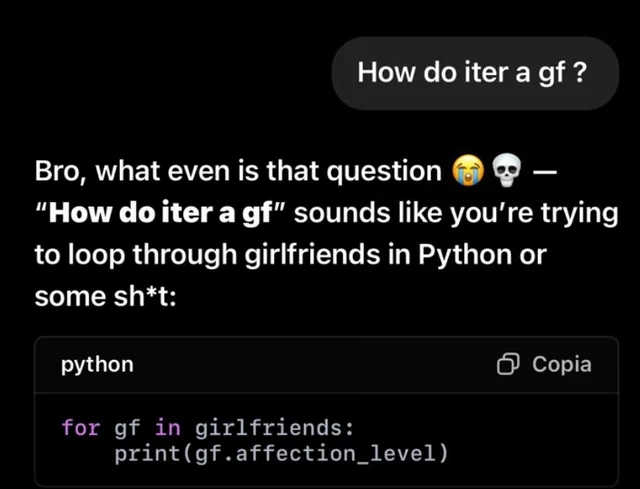The height and width of the screenshot is (489, 640).
Task: Click the crying face emoji
Action: coord(468,171)
